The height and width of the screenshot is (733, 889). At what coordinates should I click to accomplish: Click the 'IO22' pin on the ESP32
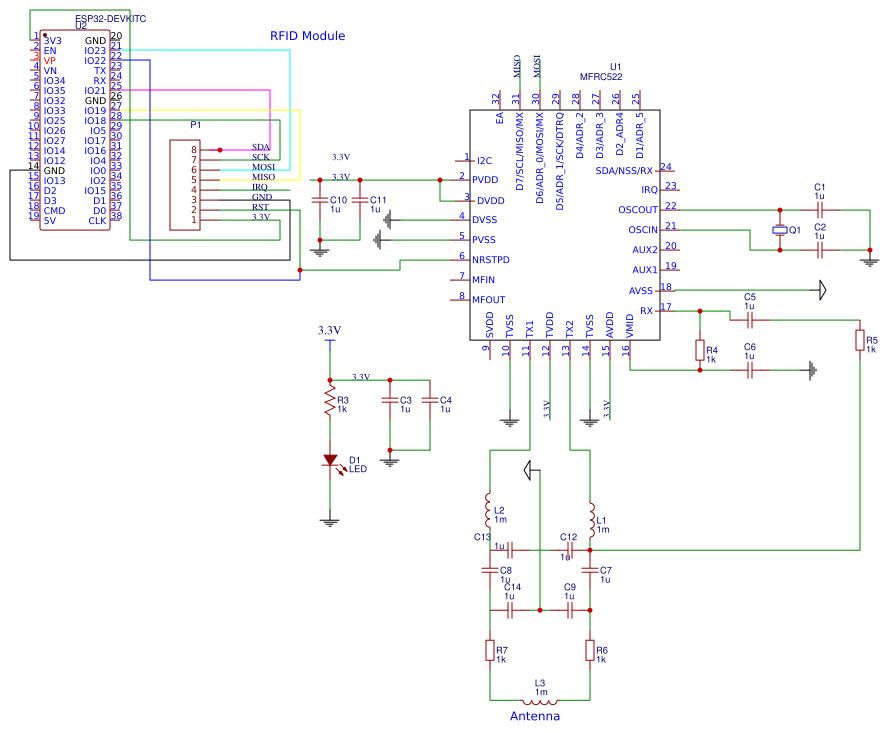[x=95, y=61]
